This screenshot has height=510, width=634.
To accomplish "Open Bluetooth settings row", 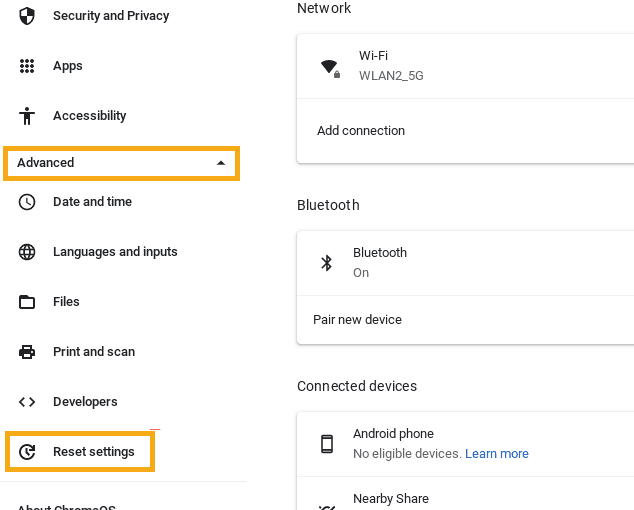I will [465, 263].
